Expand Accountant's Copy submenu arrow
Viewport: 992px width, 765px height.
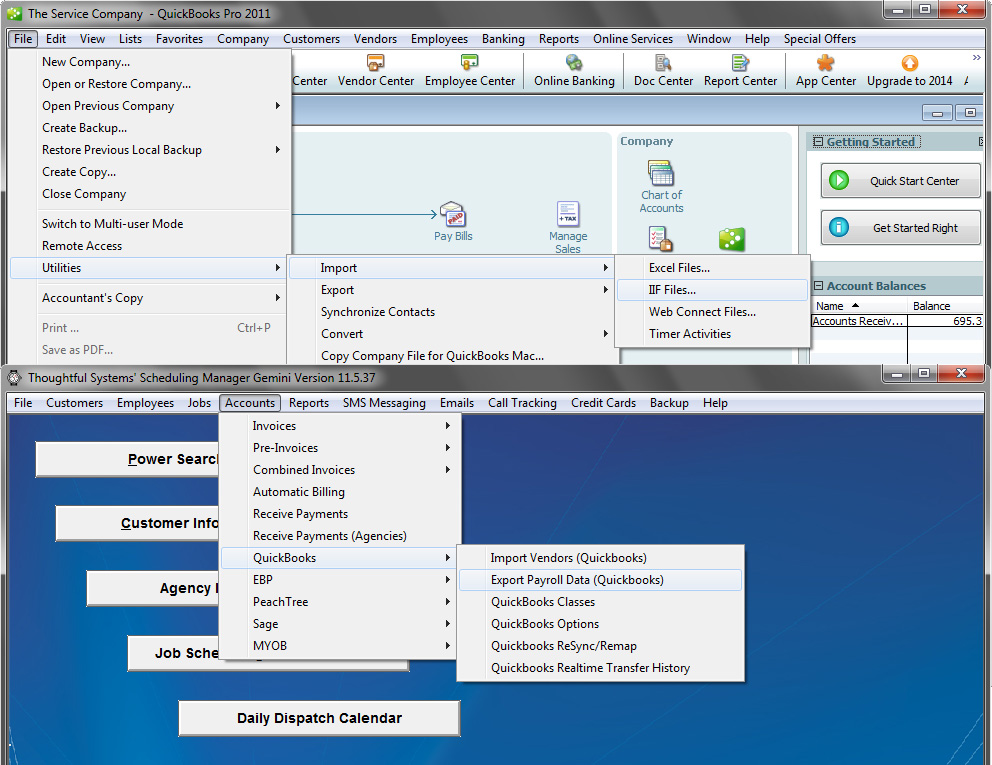[278, 297]
